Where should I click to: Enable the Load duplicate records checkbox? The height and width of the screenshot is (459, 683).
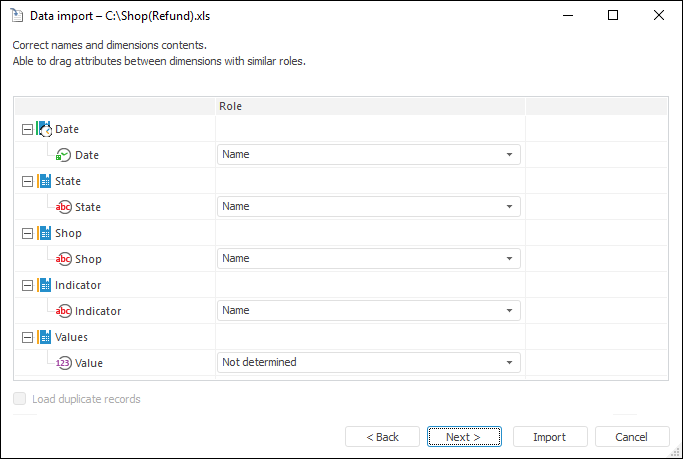[x=21, y=399]
